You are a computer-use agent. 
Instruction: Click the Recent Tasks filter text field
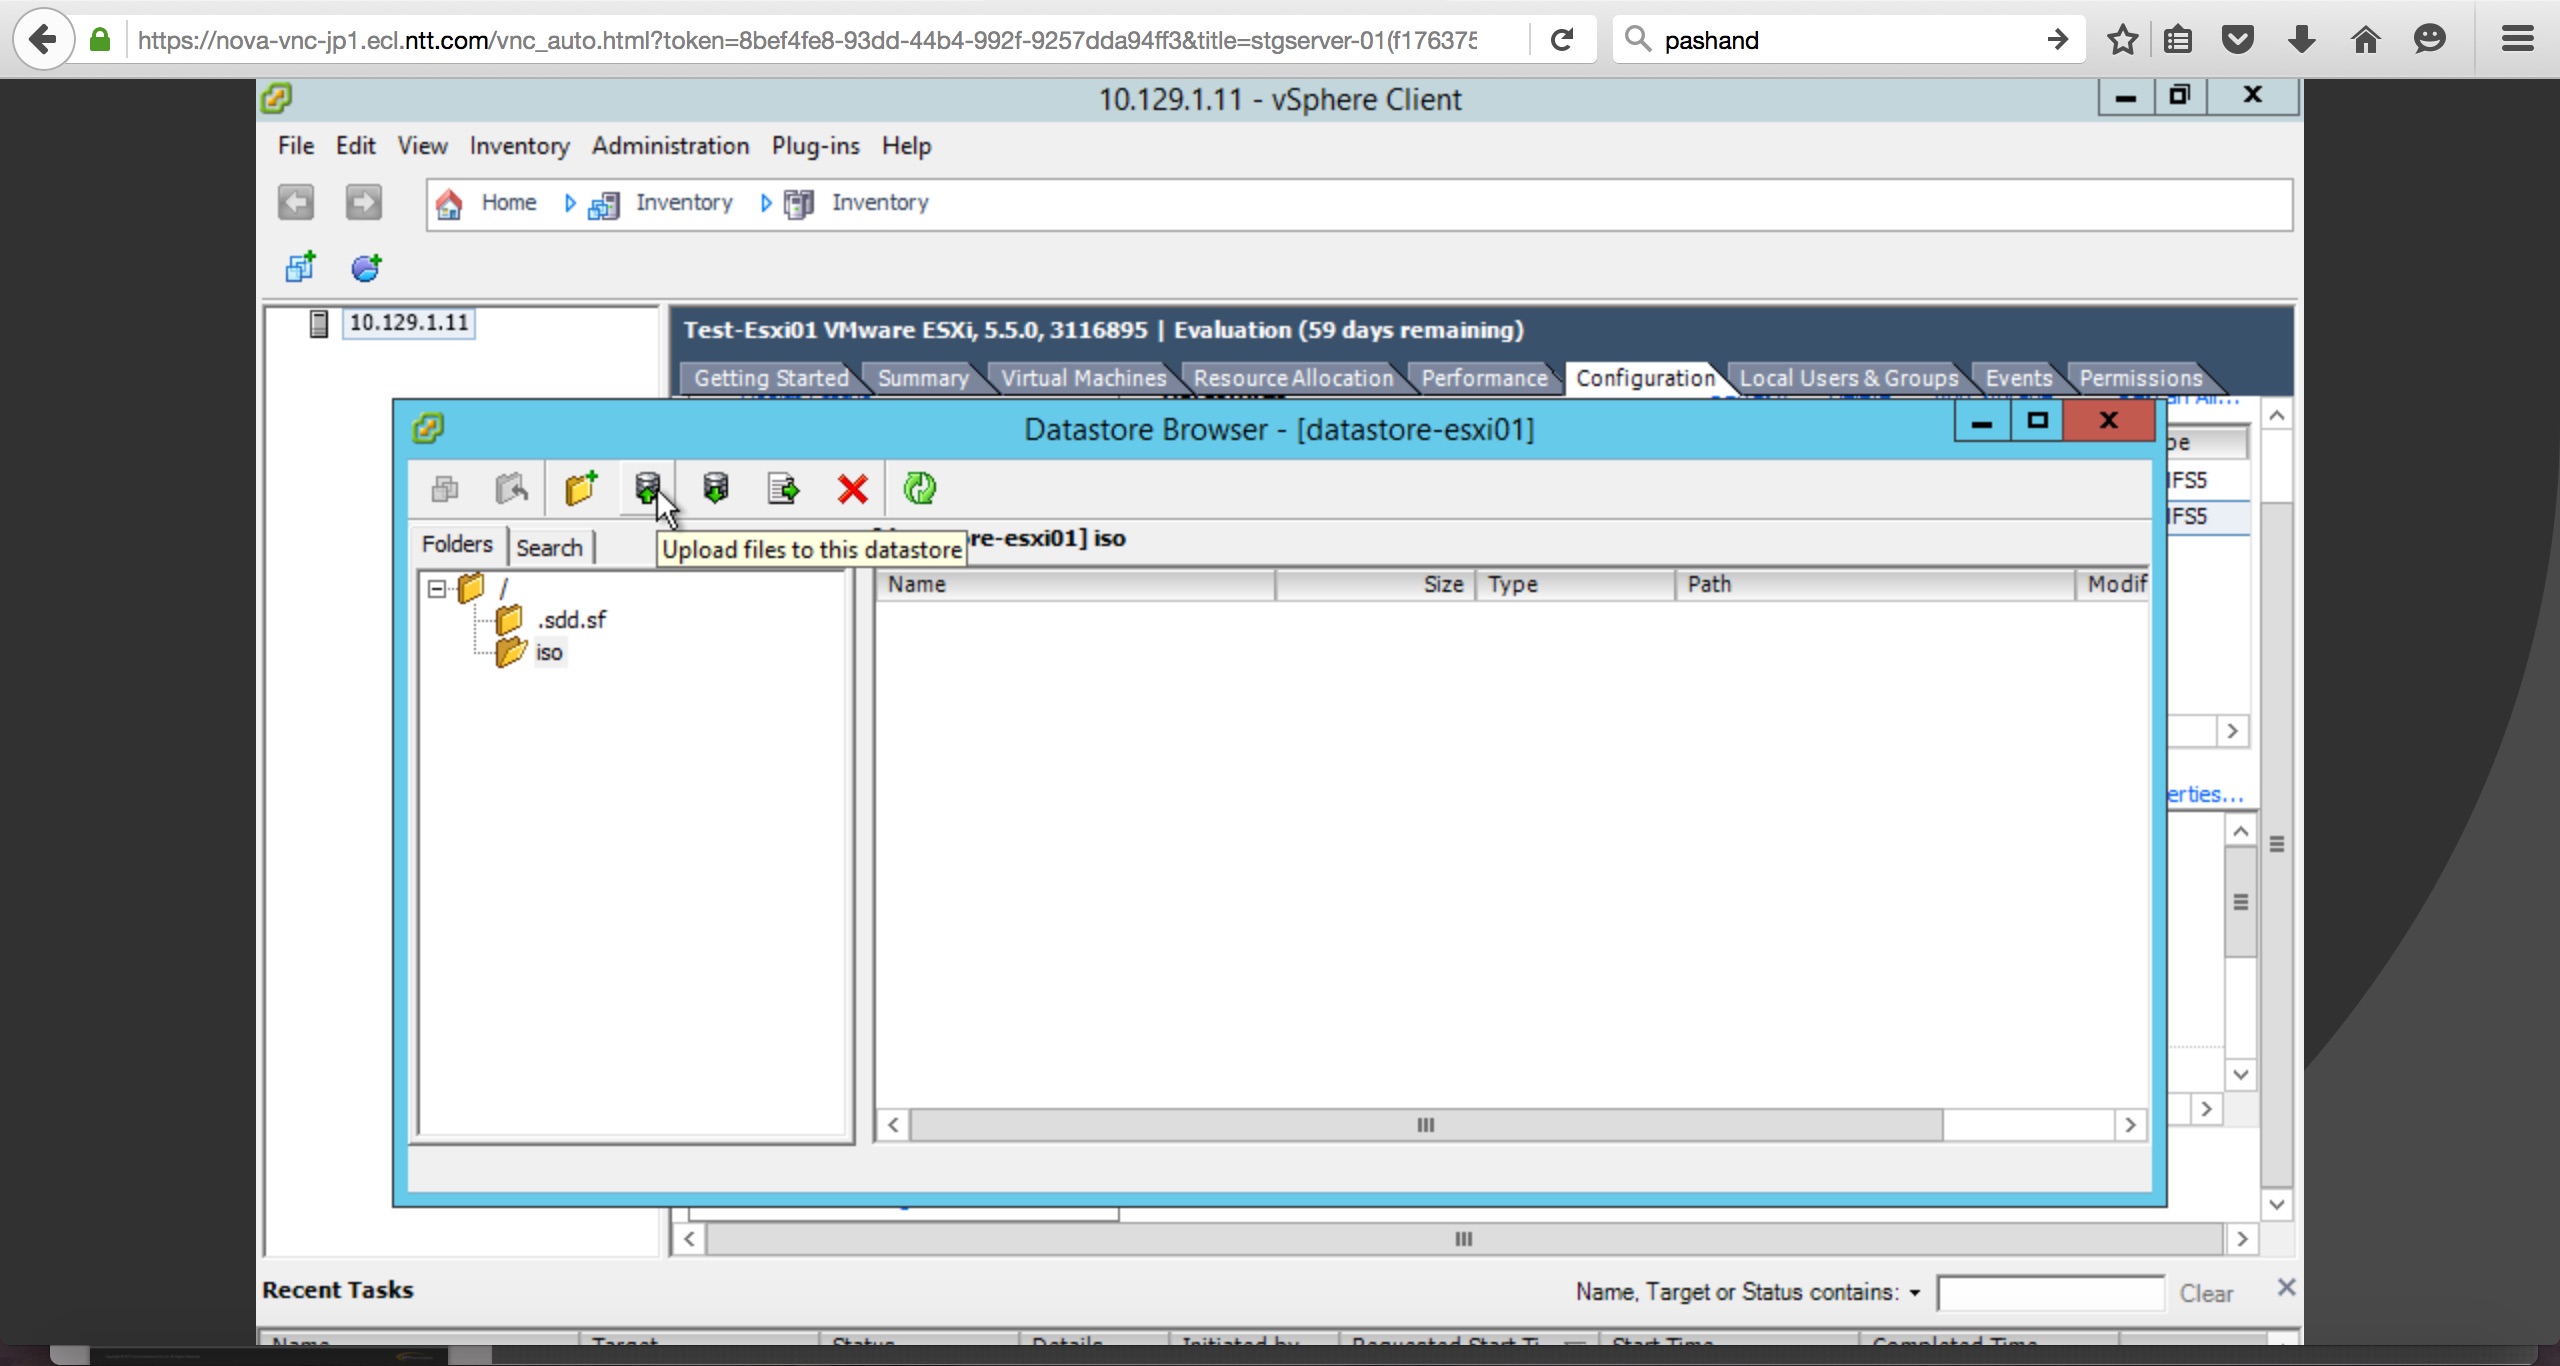[2050, 1293]
